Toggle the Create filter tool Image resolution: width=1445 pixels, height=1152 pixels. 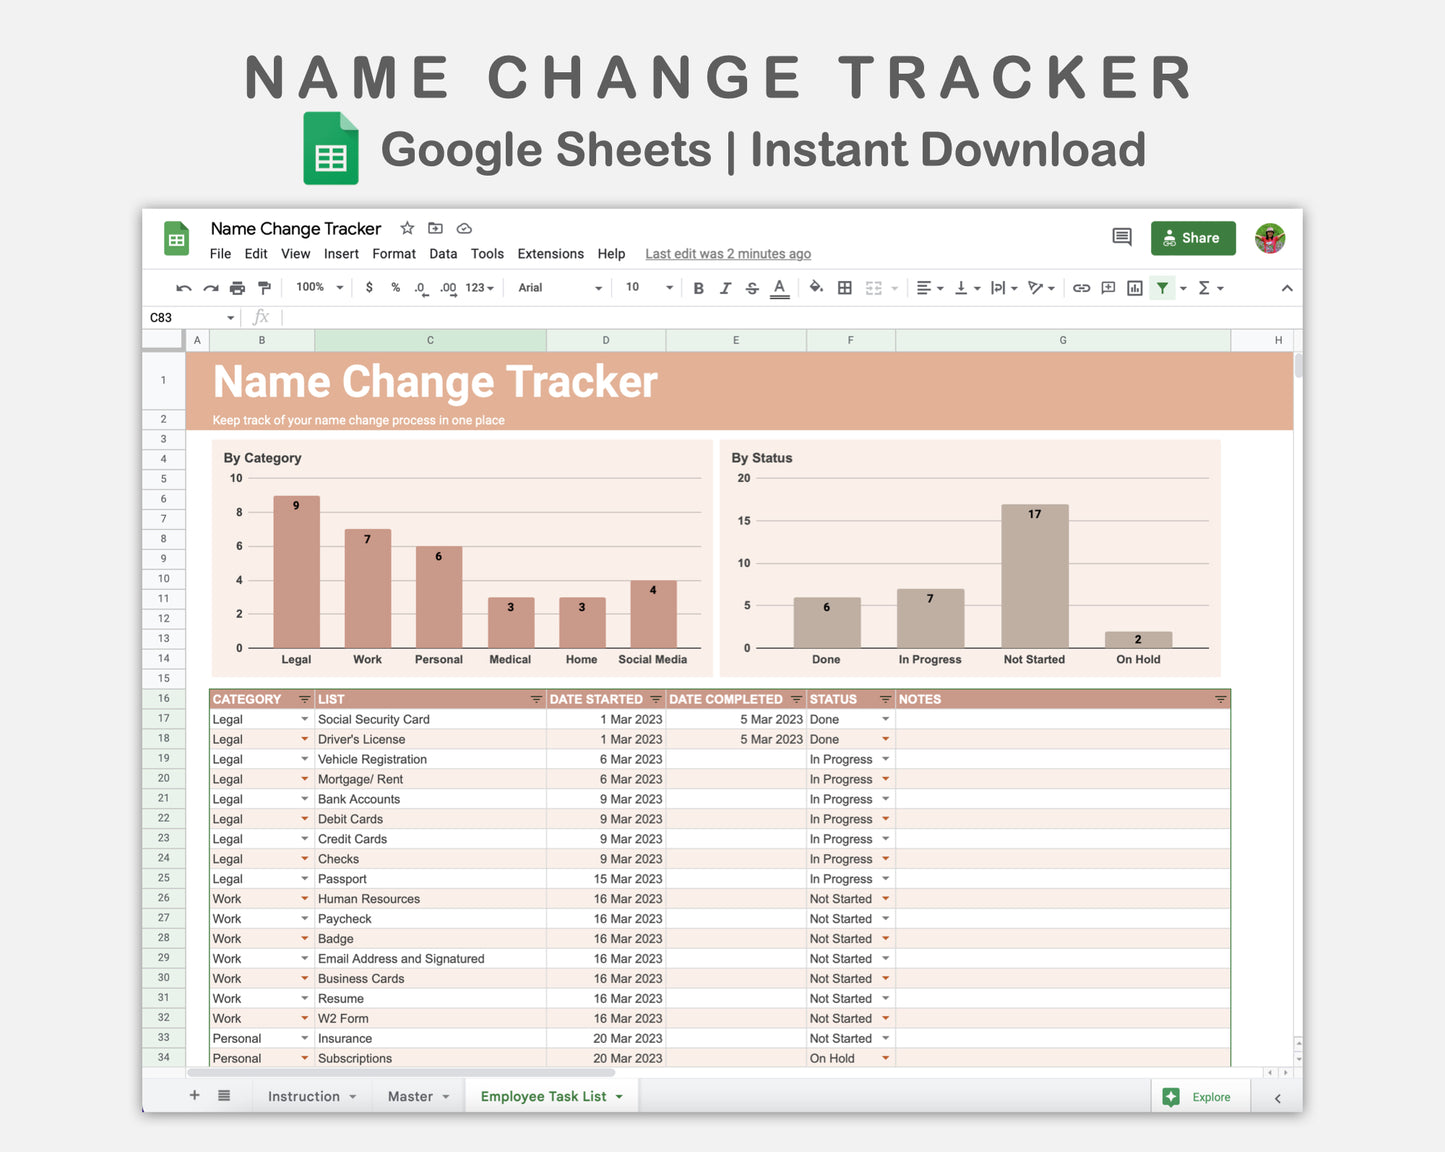[x=1162, y=287]
